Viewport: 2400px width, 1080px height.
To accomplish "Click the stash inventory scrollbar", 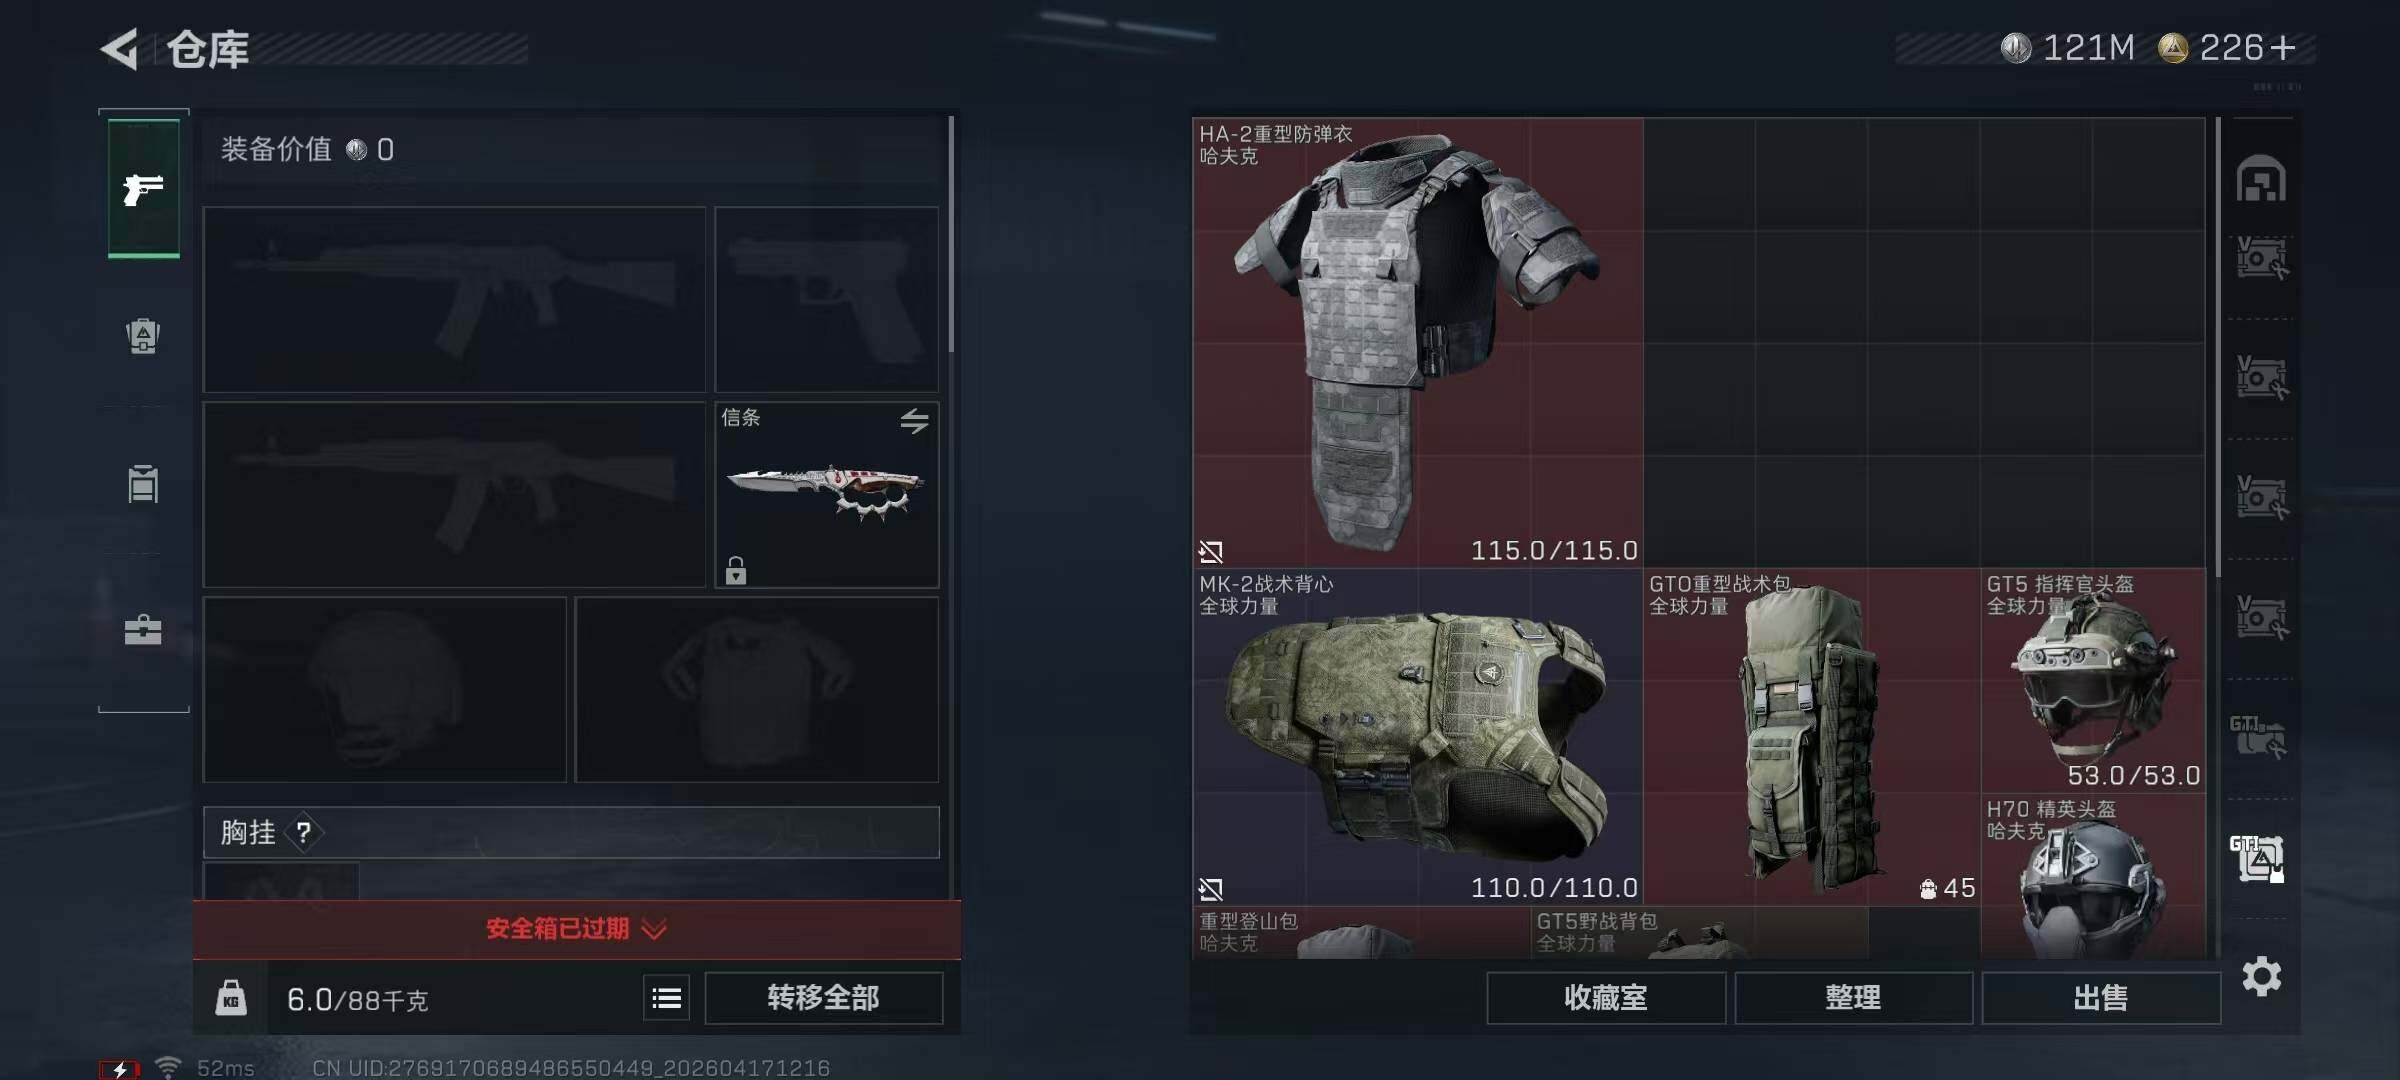I will pyautogui.click(x=2218, y=345).
